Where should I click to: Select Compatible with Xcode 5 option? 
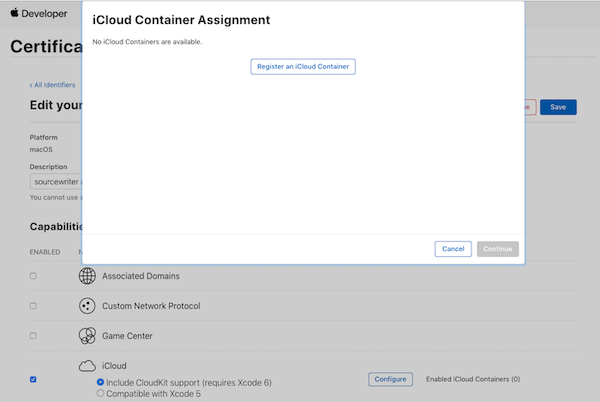tap(100, 393)
